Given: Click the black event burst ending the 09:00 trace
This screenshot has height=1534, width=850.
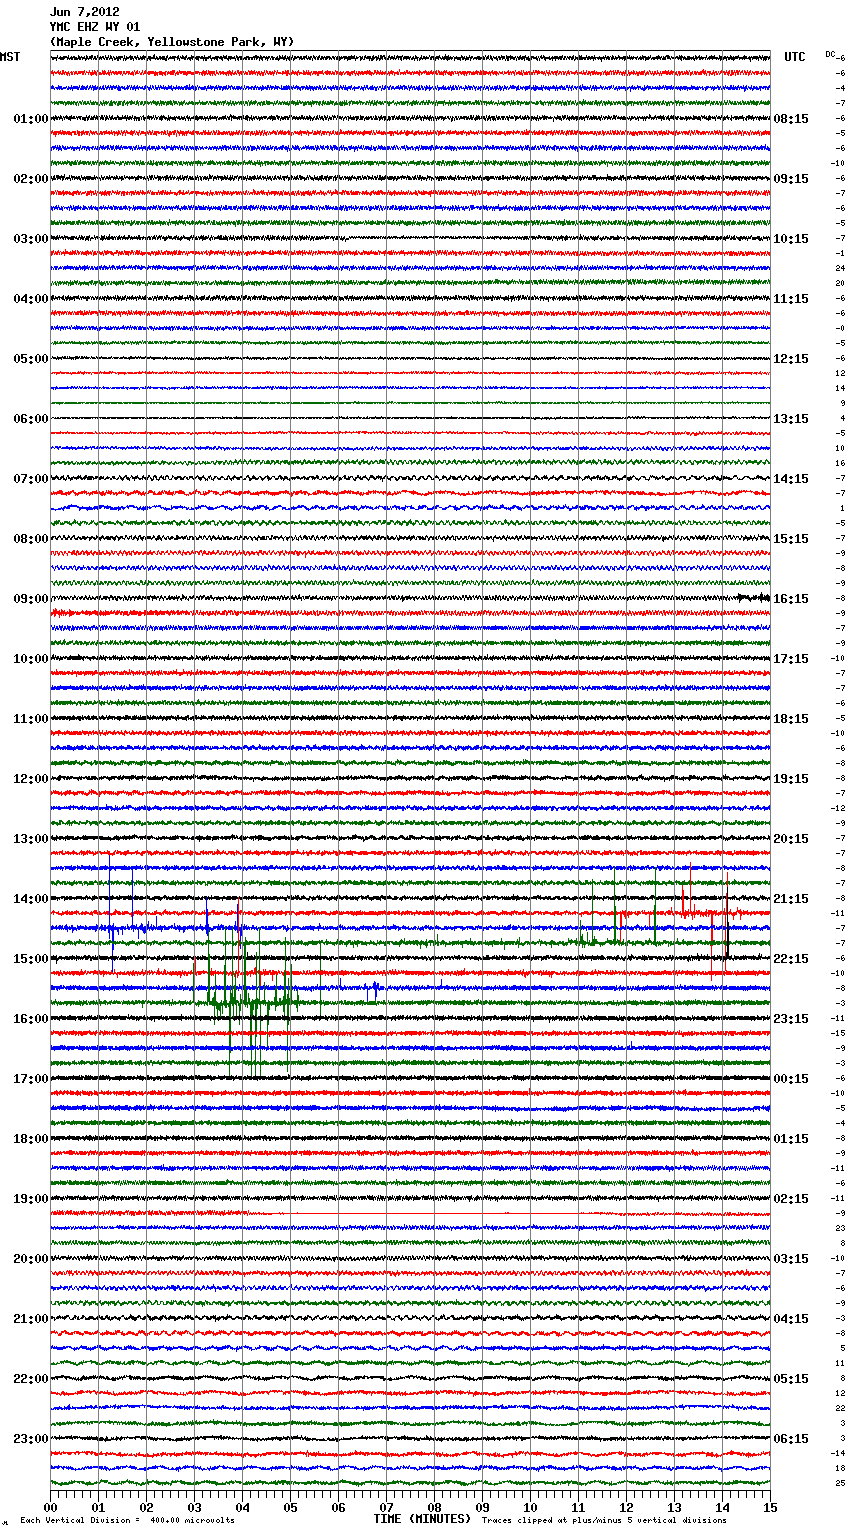Looking at the screenshot, I should click(x=754, y=598).
